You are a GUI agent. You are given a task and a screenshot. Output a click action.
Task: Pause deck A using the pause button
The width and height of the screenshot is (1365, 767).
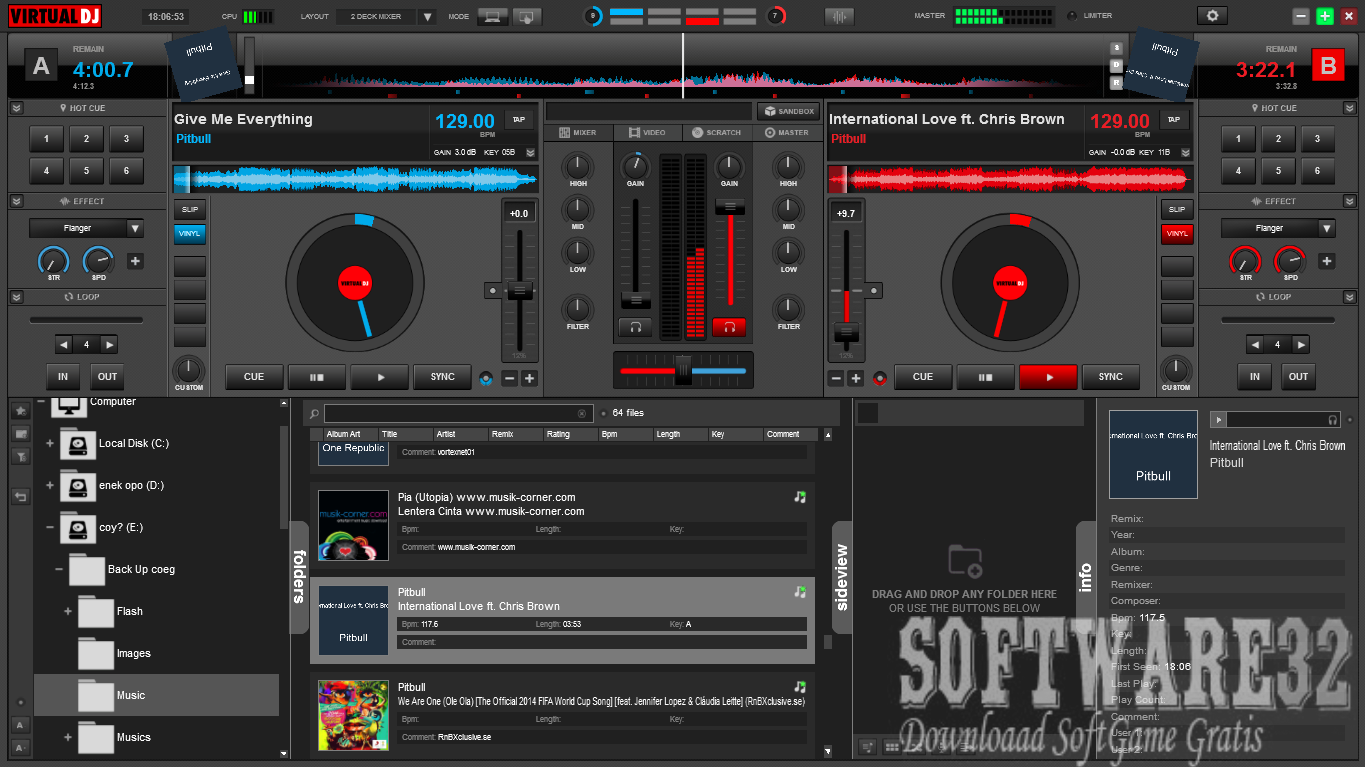(317, 377)
